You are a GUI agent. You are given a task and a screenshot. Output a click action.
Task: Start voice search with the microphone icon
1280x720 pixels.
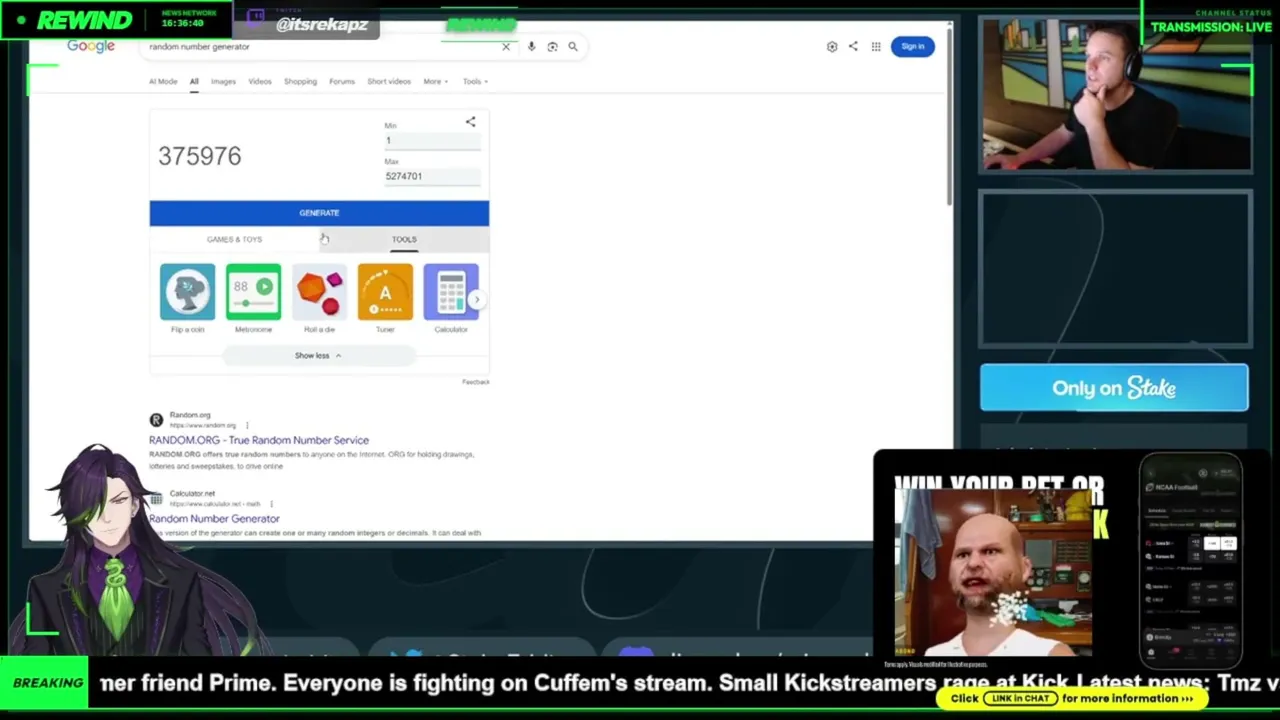tap(531, 46)
